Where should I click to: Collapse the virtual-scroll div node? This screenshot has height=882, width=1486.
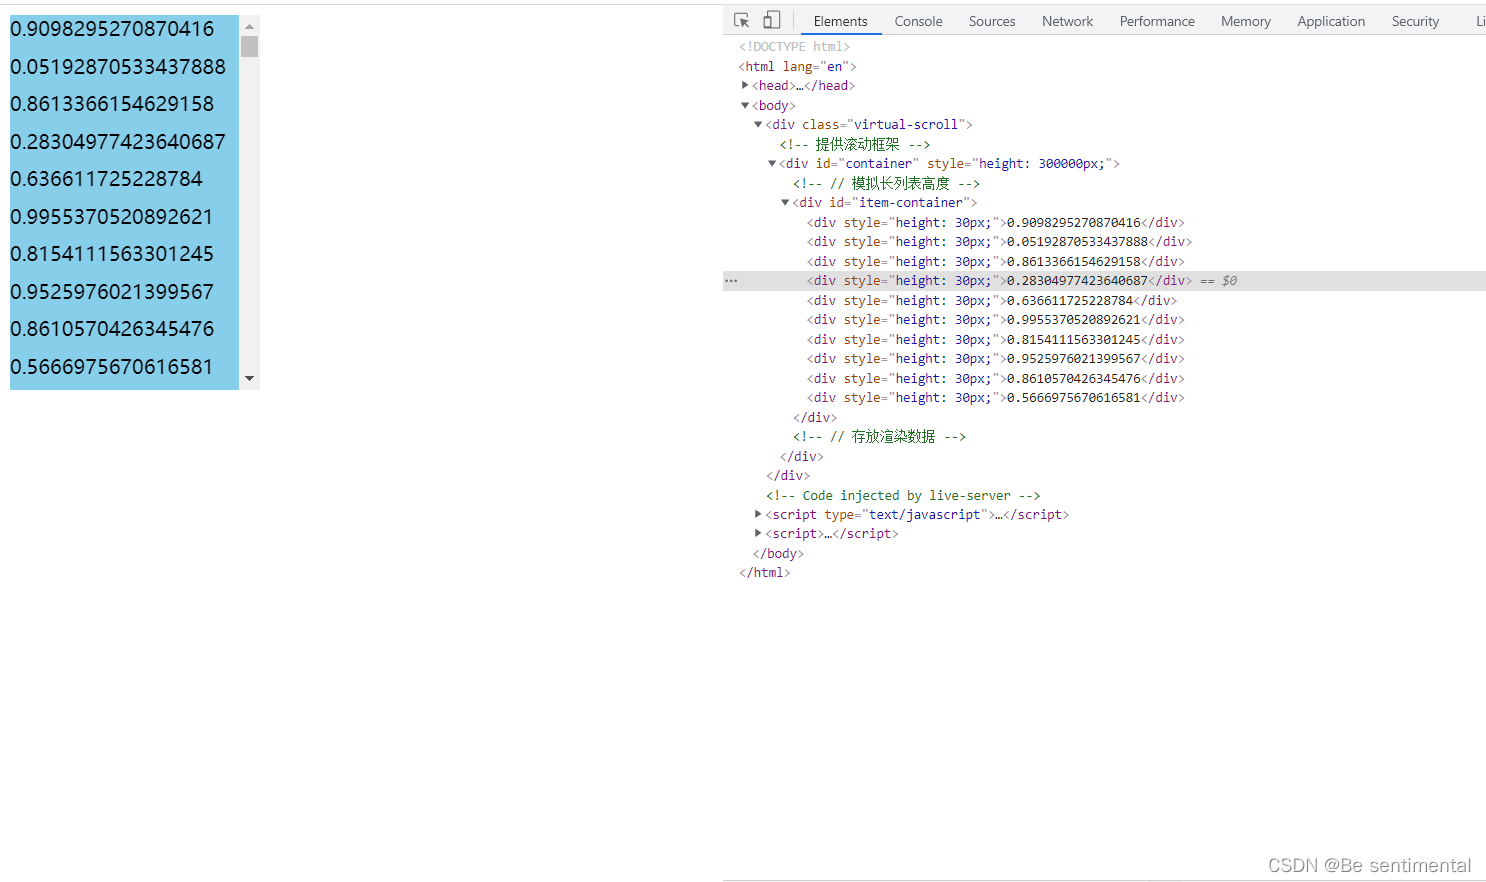(758, 124)
